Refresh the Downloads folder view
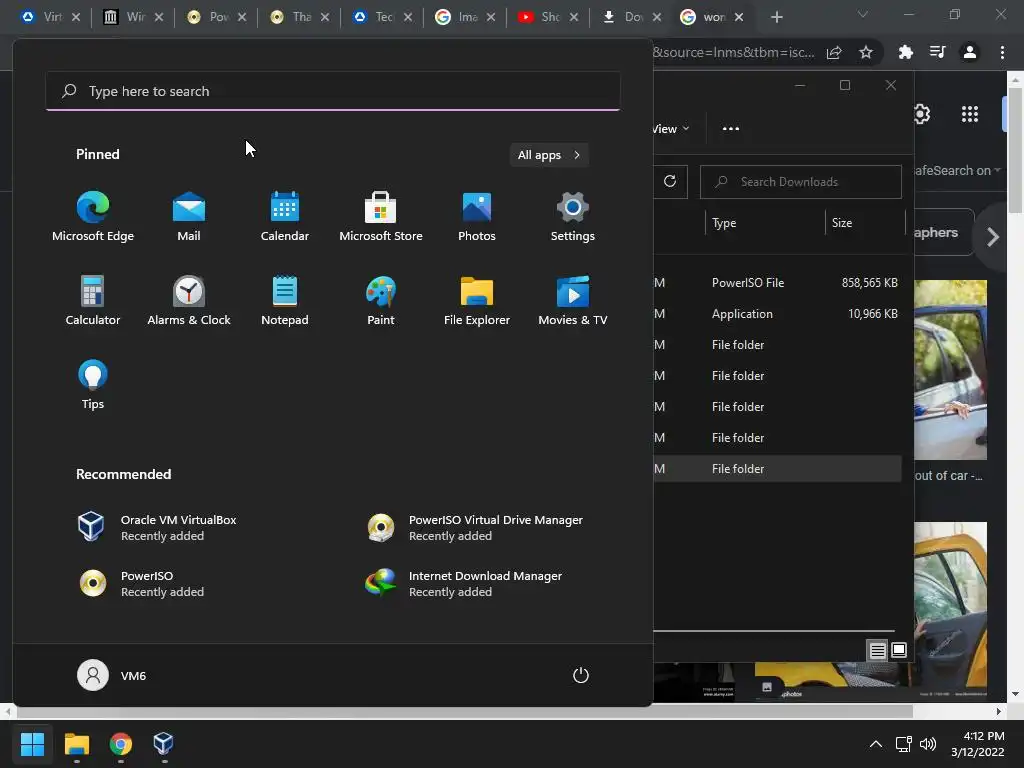 click(x=670, y=182)
